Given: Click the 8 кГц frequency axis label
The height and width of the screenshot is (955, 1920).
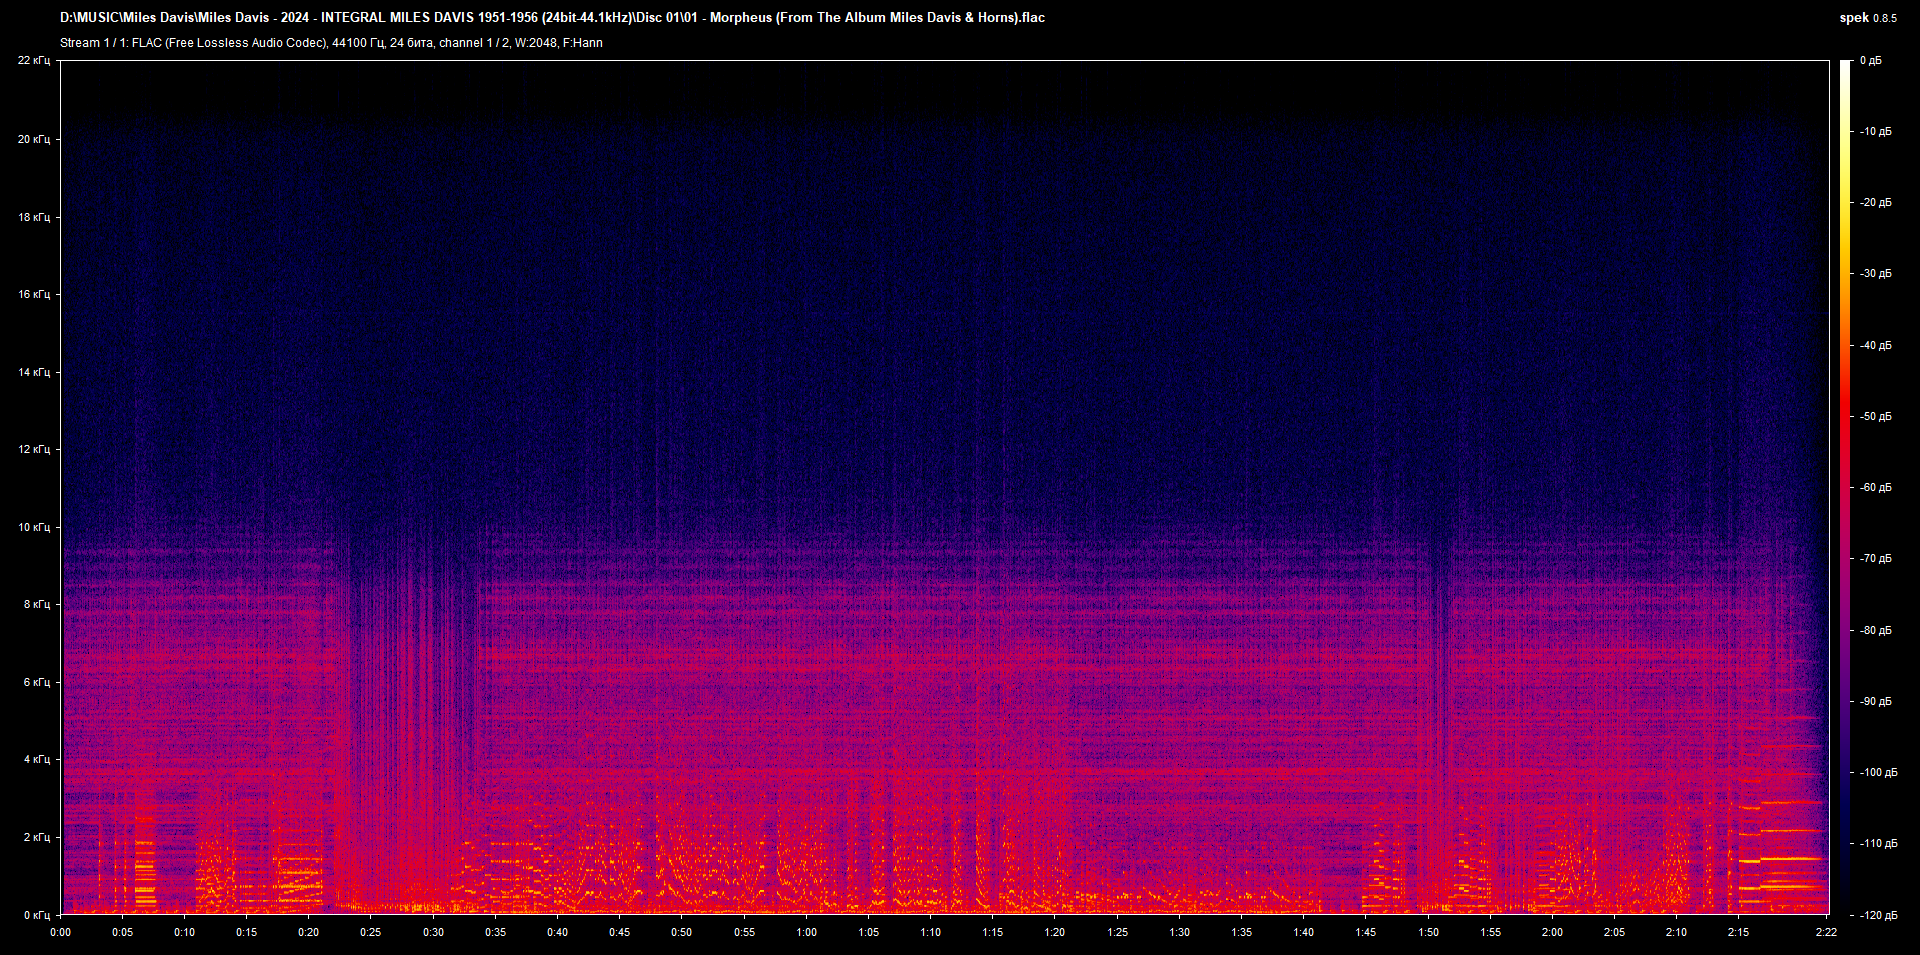Looking at the screenshot, I should coord(37,604).
